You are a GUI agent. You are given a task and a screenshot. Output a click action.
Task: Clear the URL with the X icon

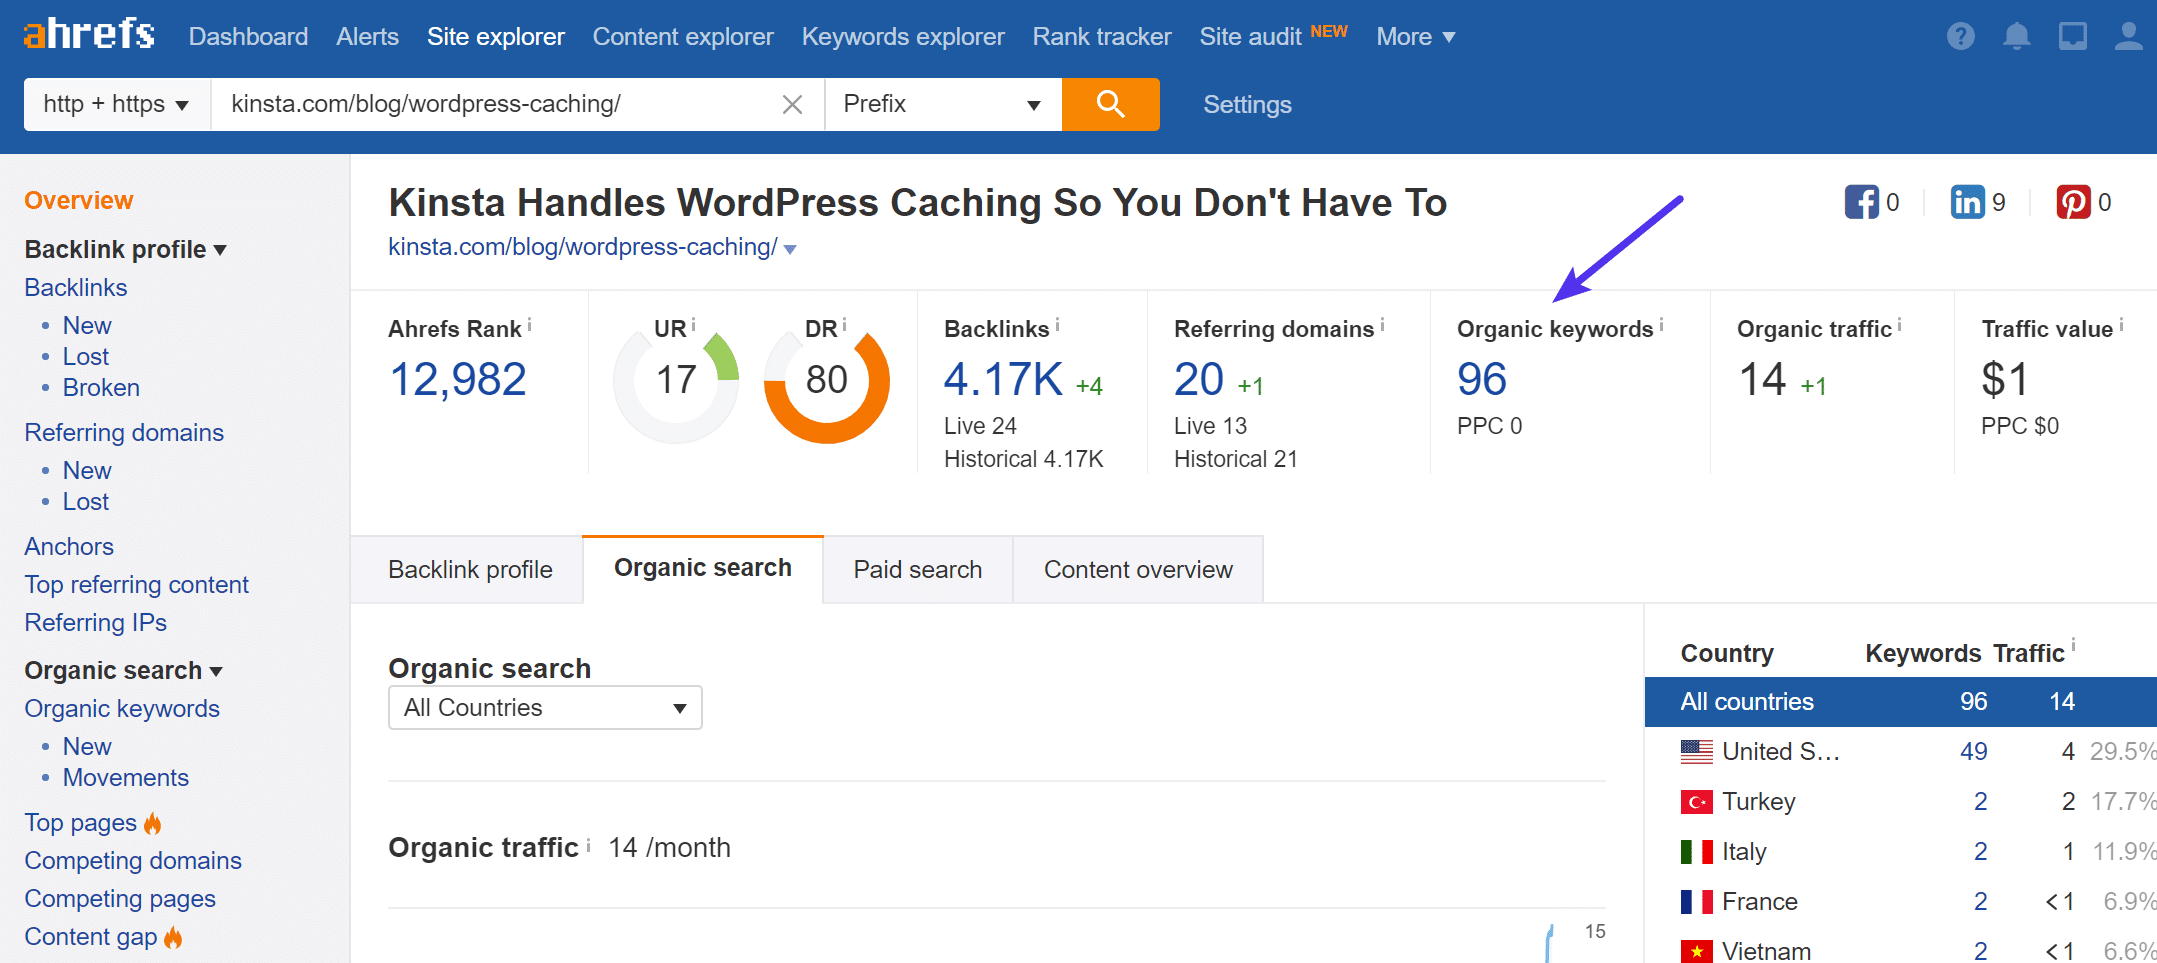[x=792, y=104]
